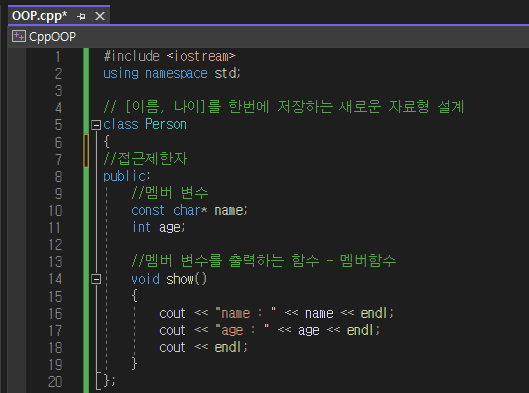Image resolution: width=529 pixels, height=393 pixels.
Task: Click the CppOOP project icon
Action: tap(19, 36)
